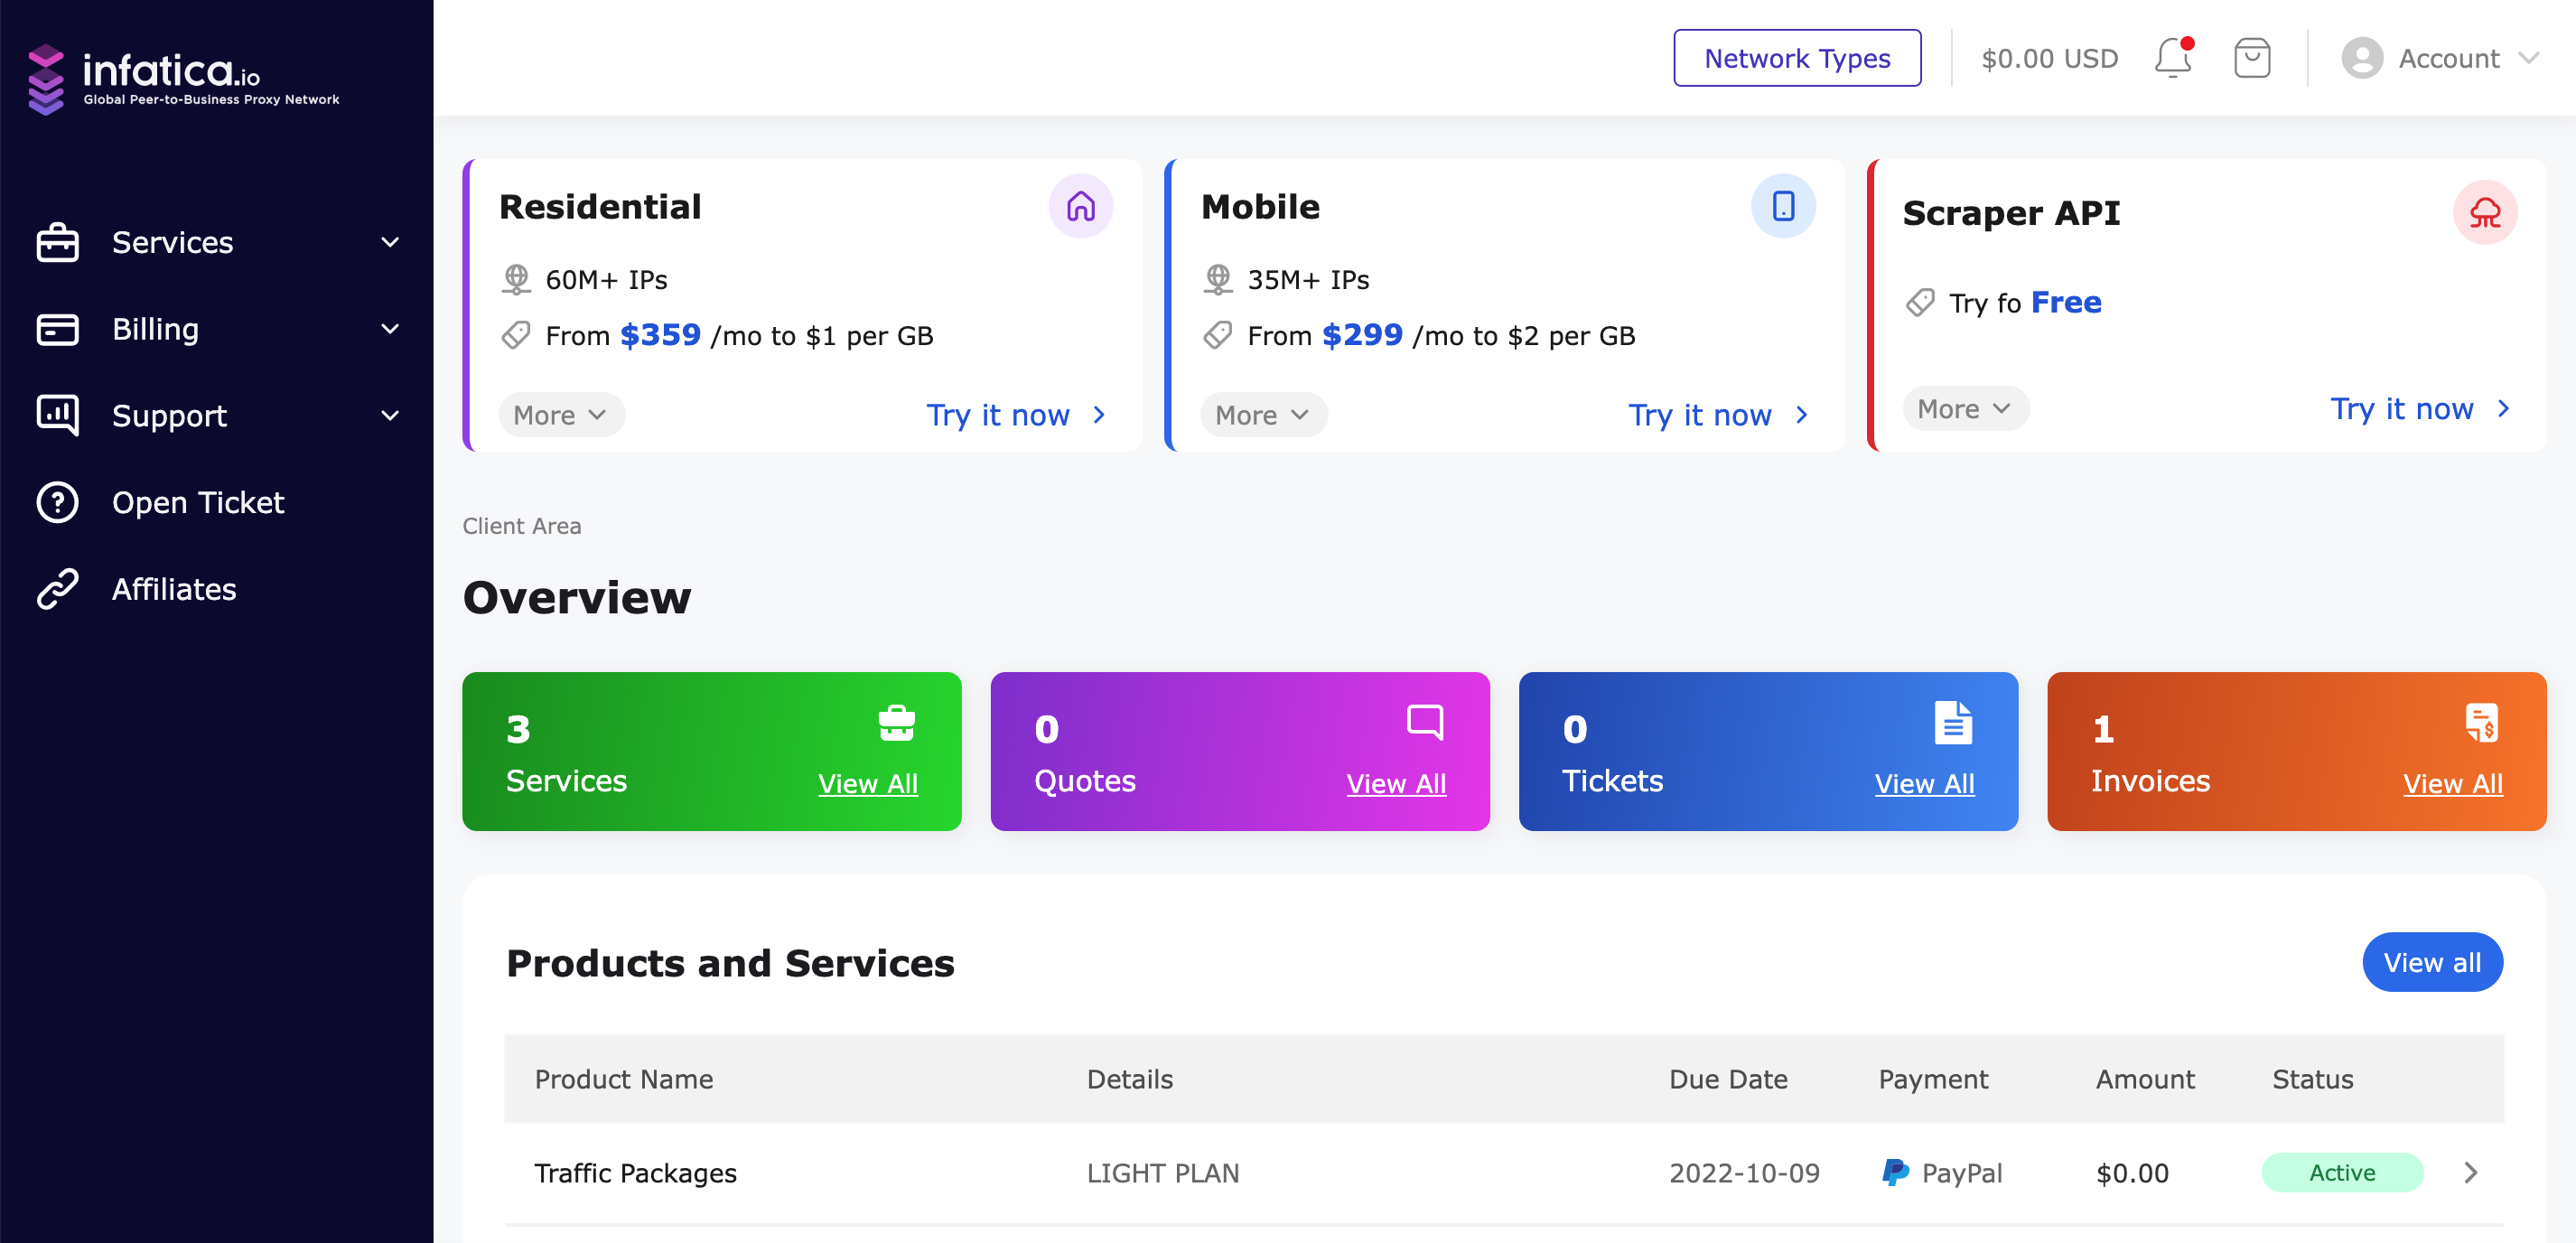Open the Account dropdown

2440,58
